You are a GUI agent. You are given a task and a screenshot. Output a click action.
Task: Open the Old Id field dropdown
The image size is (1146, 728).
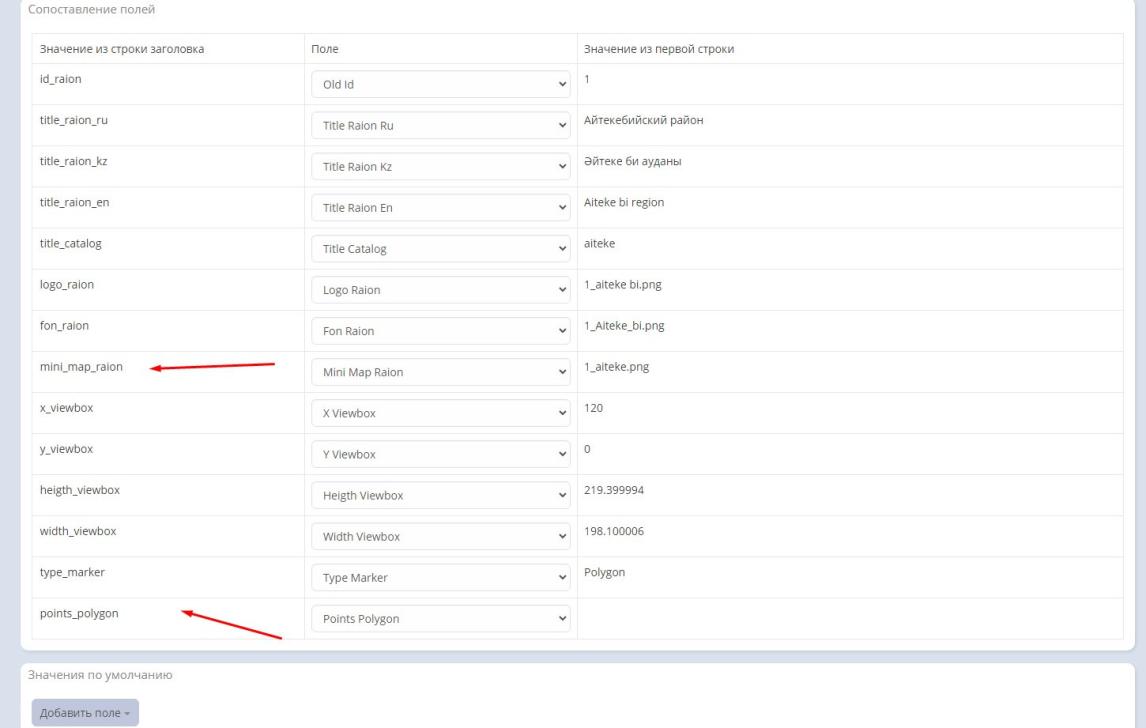440,85
